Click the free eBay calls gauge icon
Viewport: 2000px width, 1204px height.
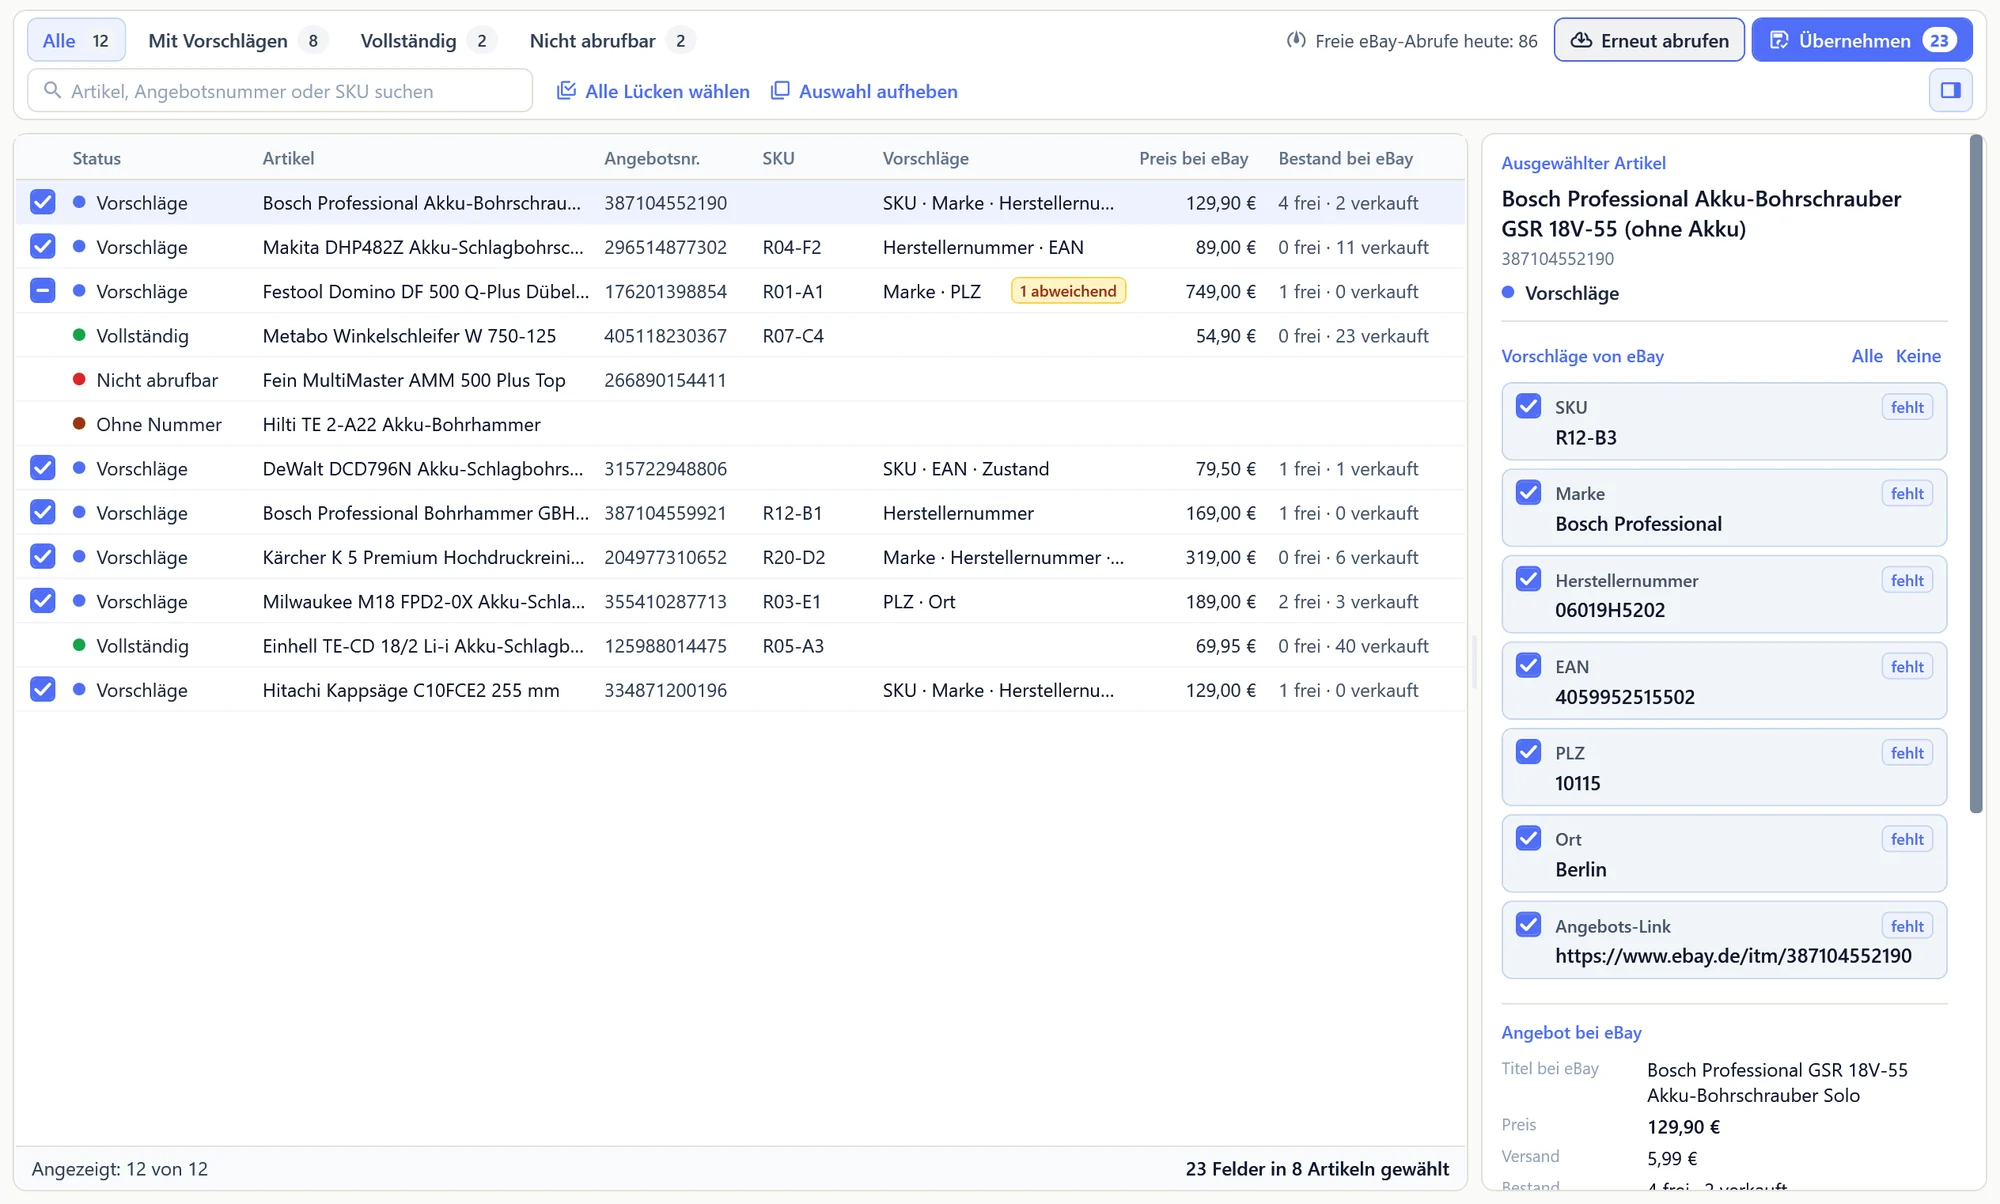1296,41
